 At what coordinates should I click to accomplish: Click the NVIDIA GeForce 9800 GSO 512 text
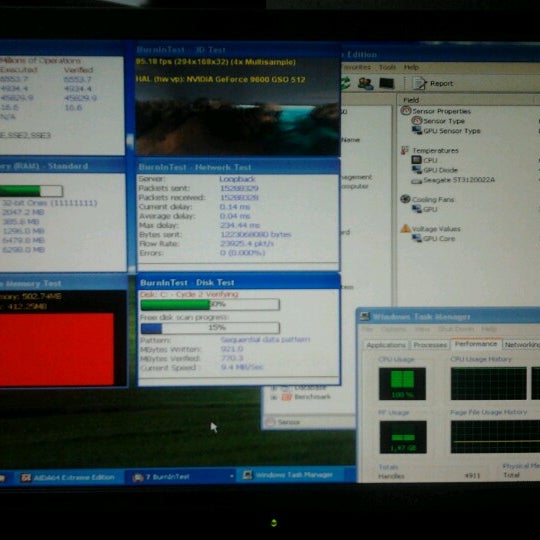246,80
